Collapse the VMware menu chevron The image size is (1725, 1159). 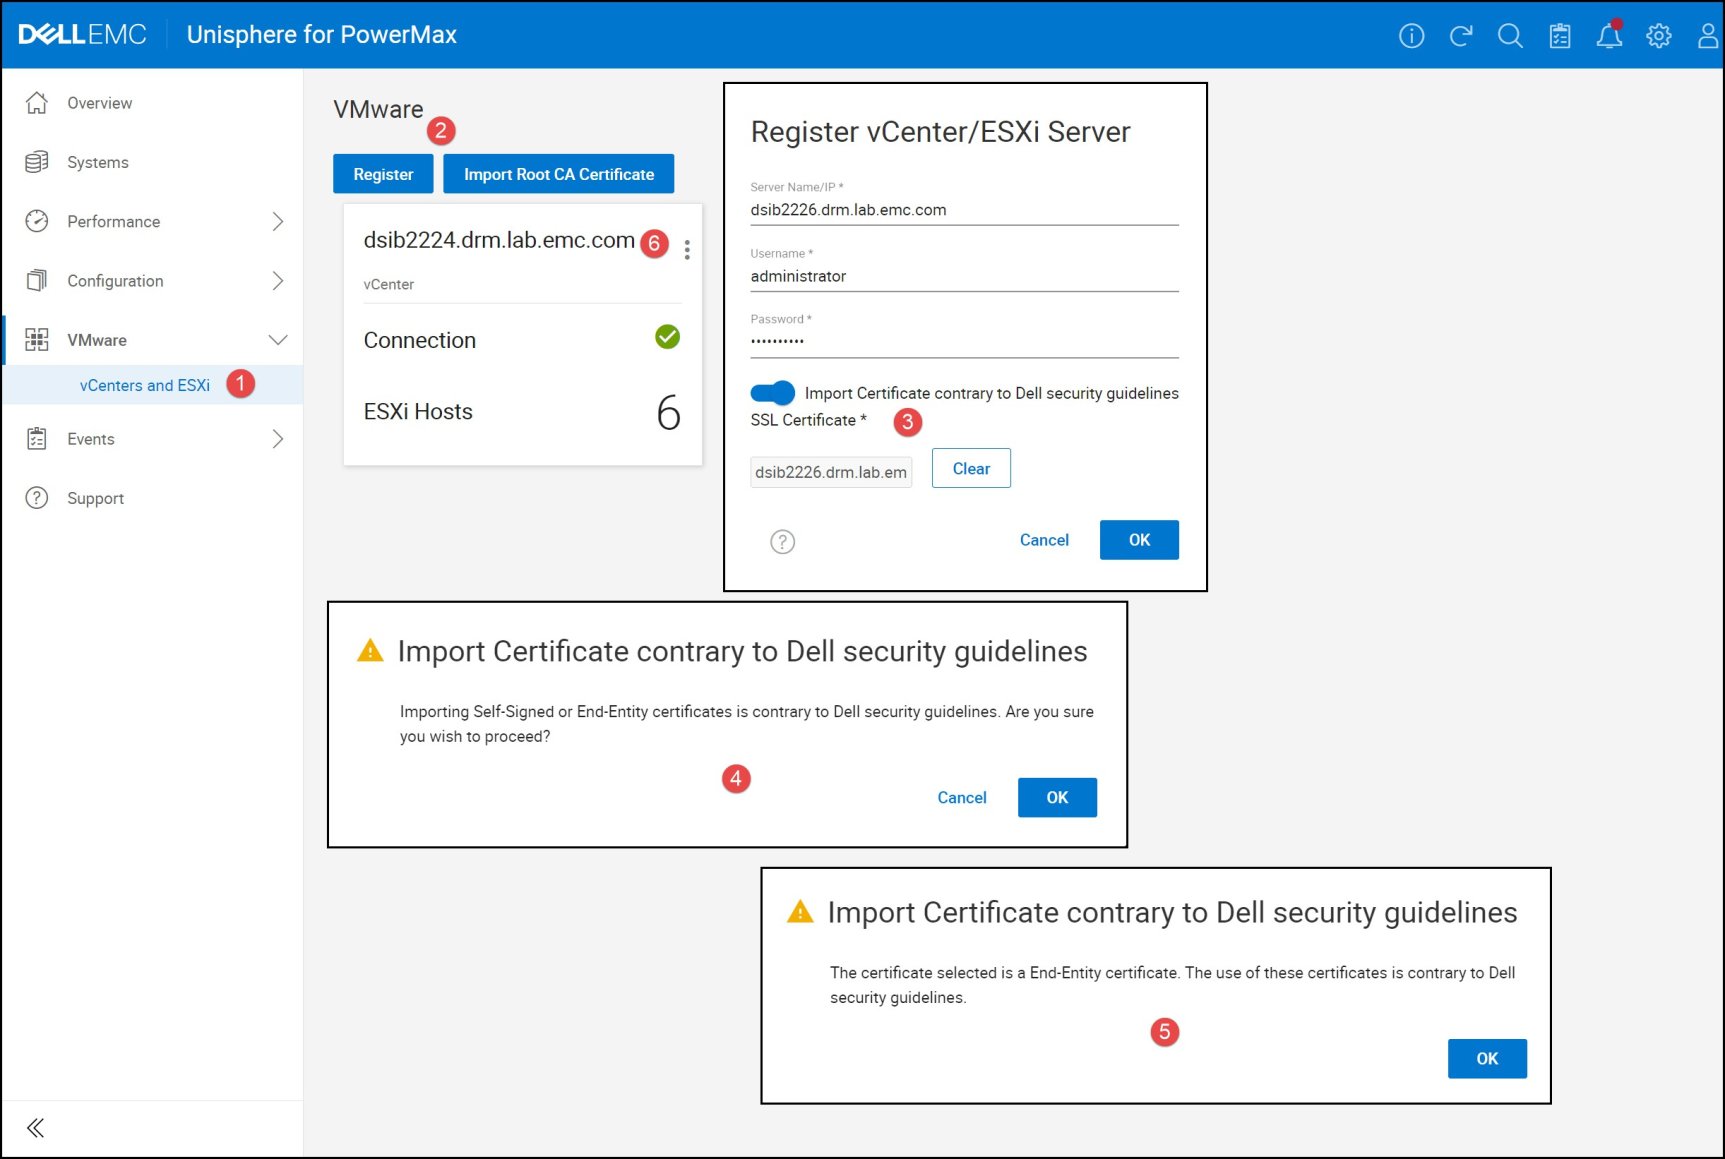[x=278, y=340]
